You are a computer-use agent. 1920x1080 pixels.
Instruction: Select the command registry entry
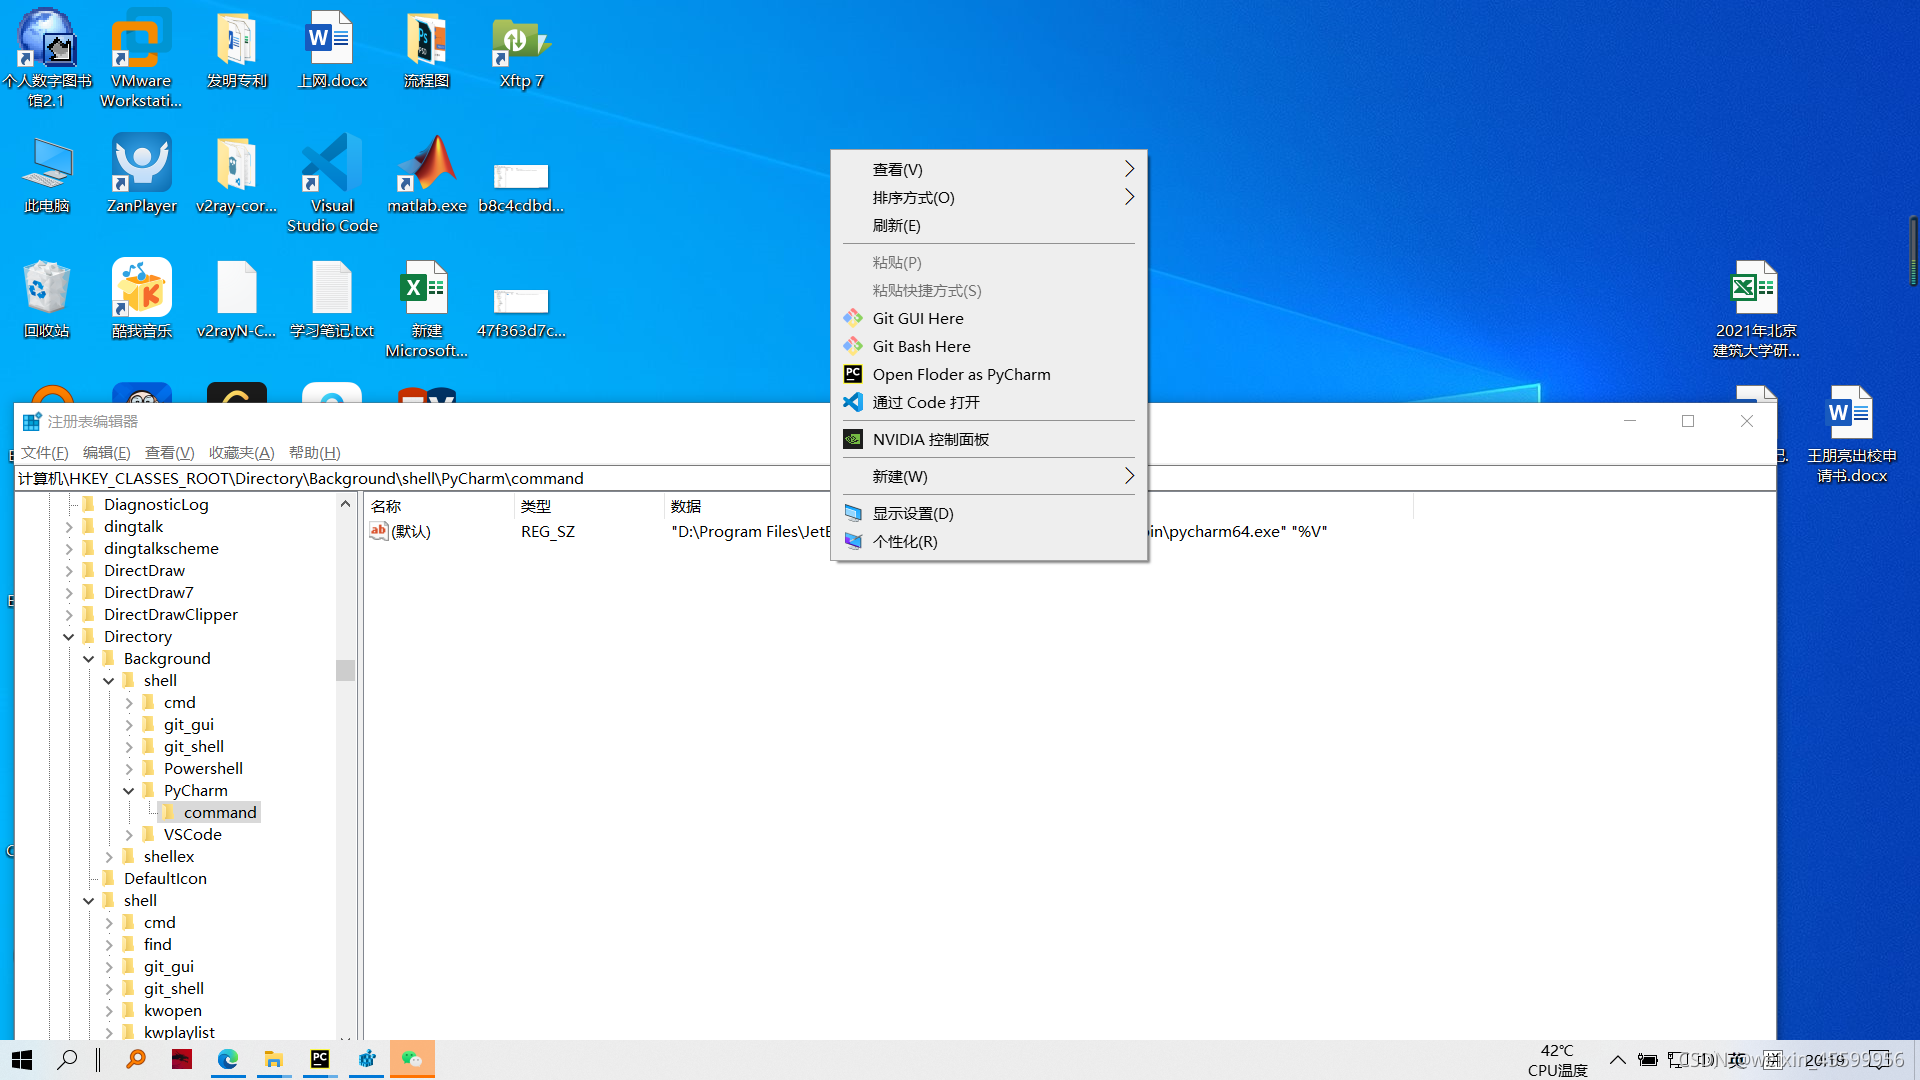219,811
